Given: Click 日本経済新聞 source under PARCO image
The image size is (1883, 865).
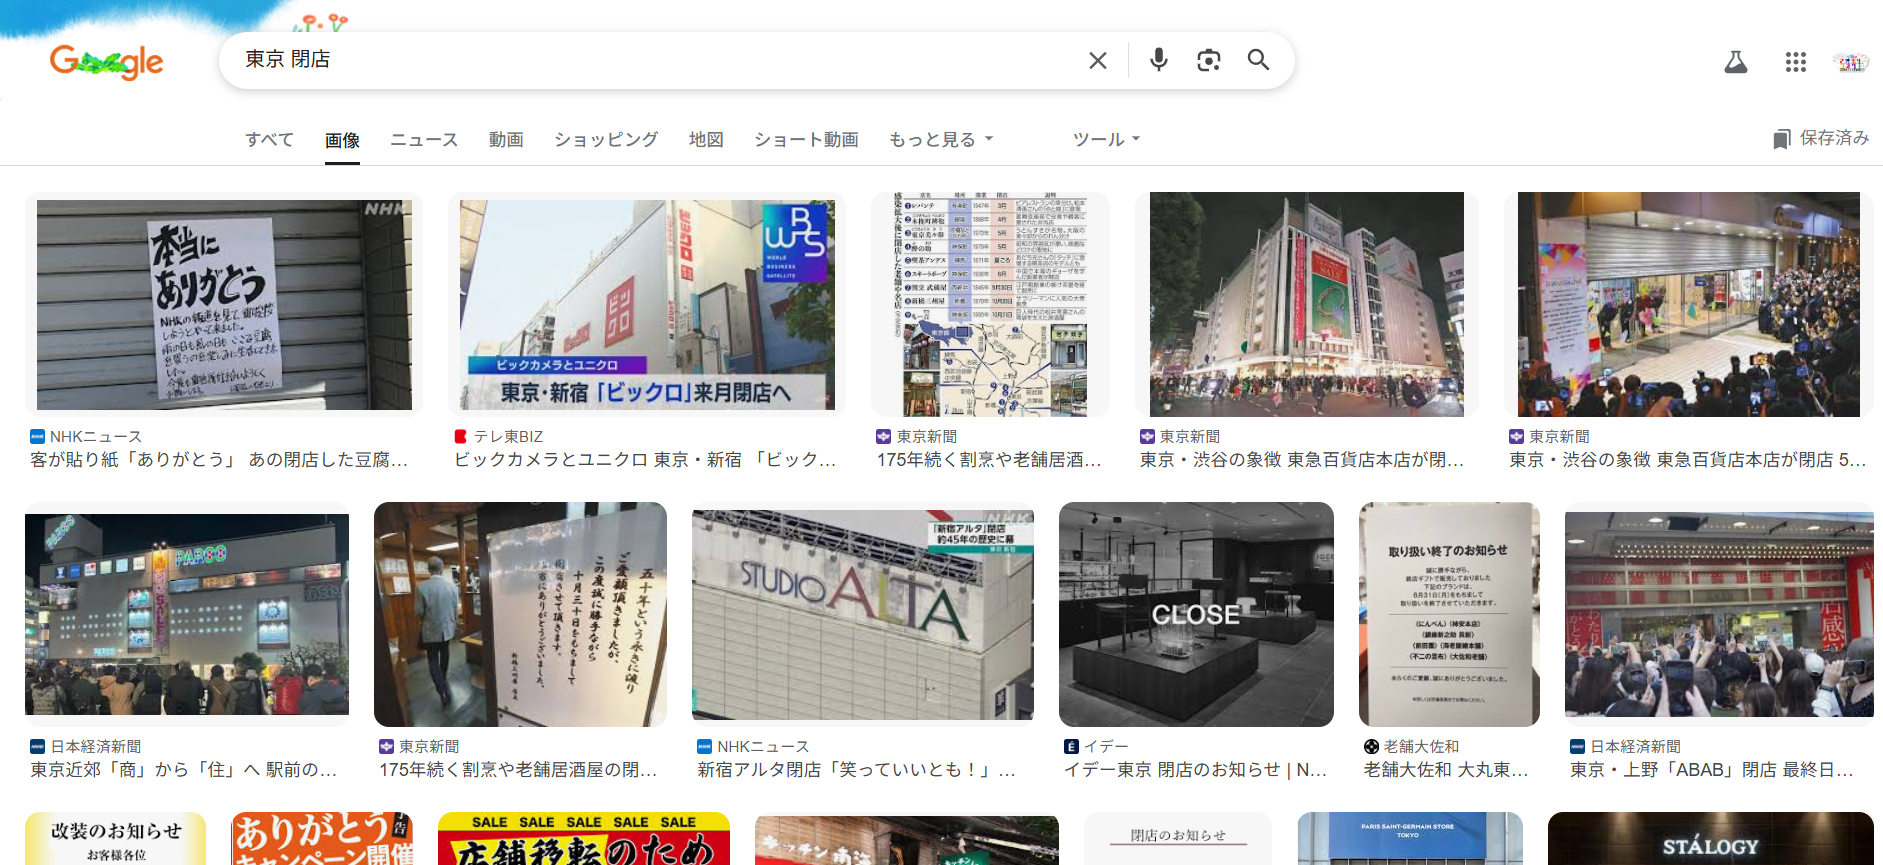Looking at the screenshot, I should [x=96, y=747].
